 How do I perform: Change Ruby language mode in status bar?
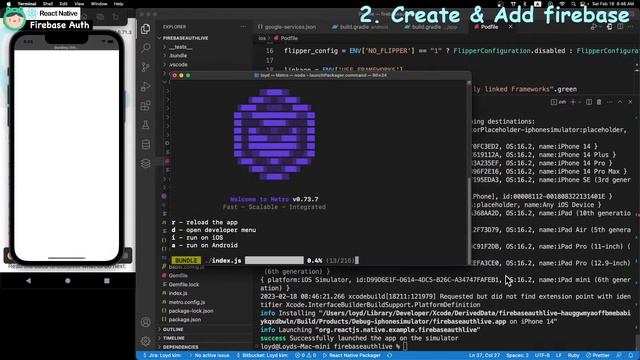tap(573, 356)
